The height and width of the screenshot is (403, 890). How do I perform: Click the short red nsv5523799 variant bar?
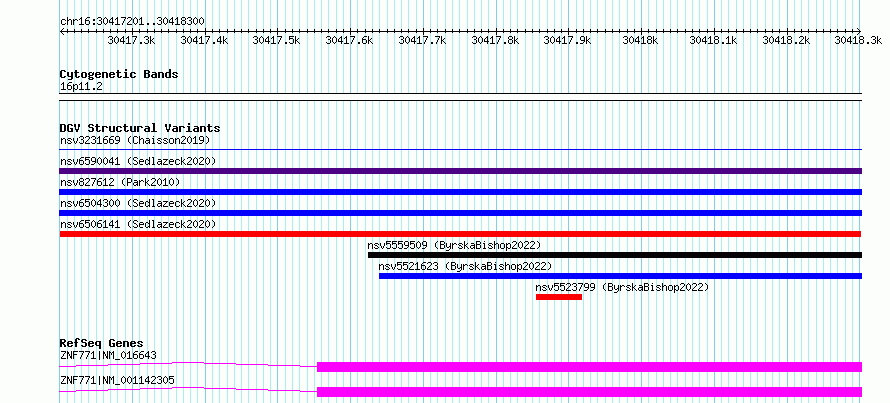(x=559, y=297)
